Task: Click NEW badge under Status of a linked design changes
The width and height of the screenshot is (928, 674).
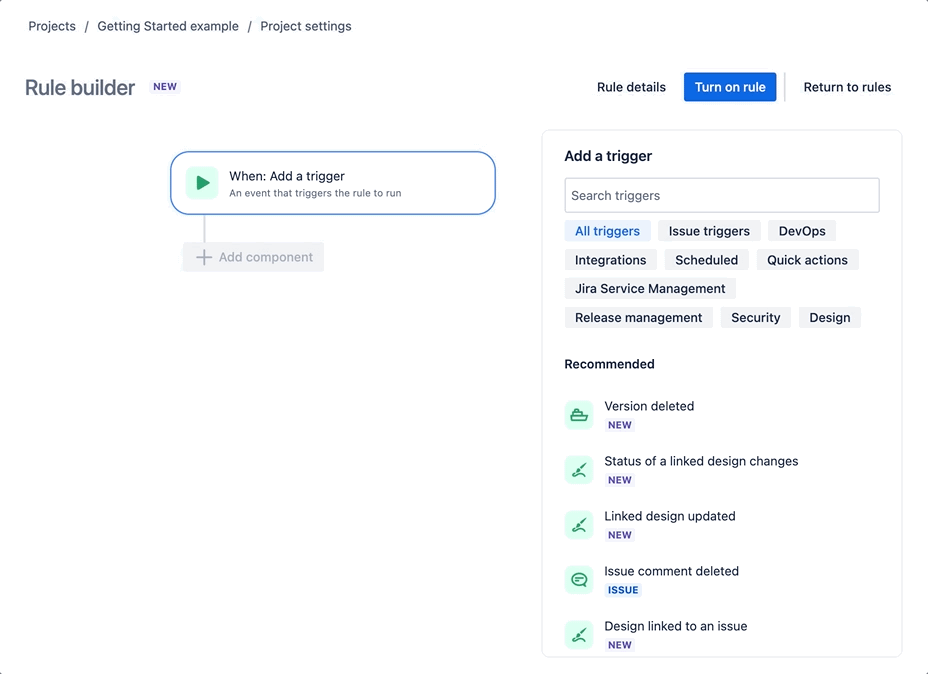Action: click(x=620, y=480)
